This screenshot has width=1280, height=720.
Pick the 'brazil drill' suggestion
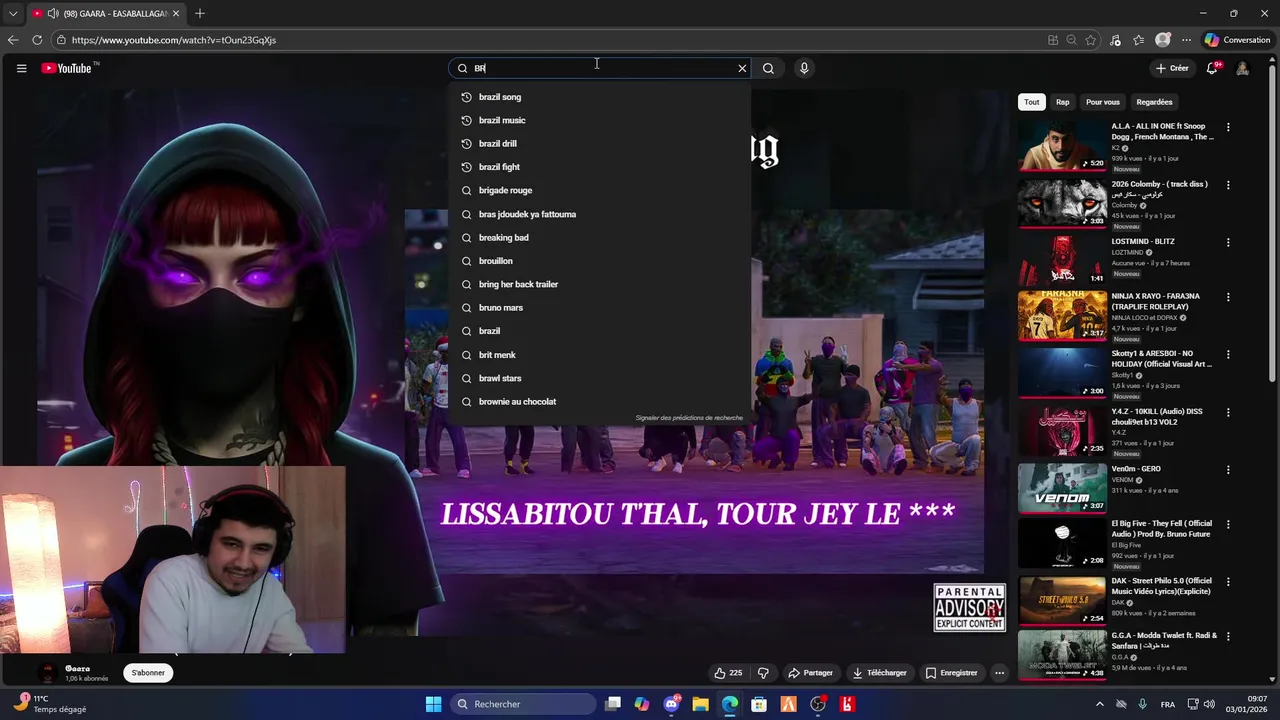tap(600, 143)
